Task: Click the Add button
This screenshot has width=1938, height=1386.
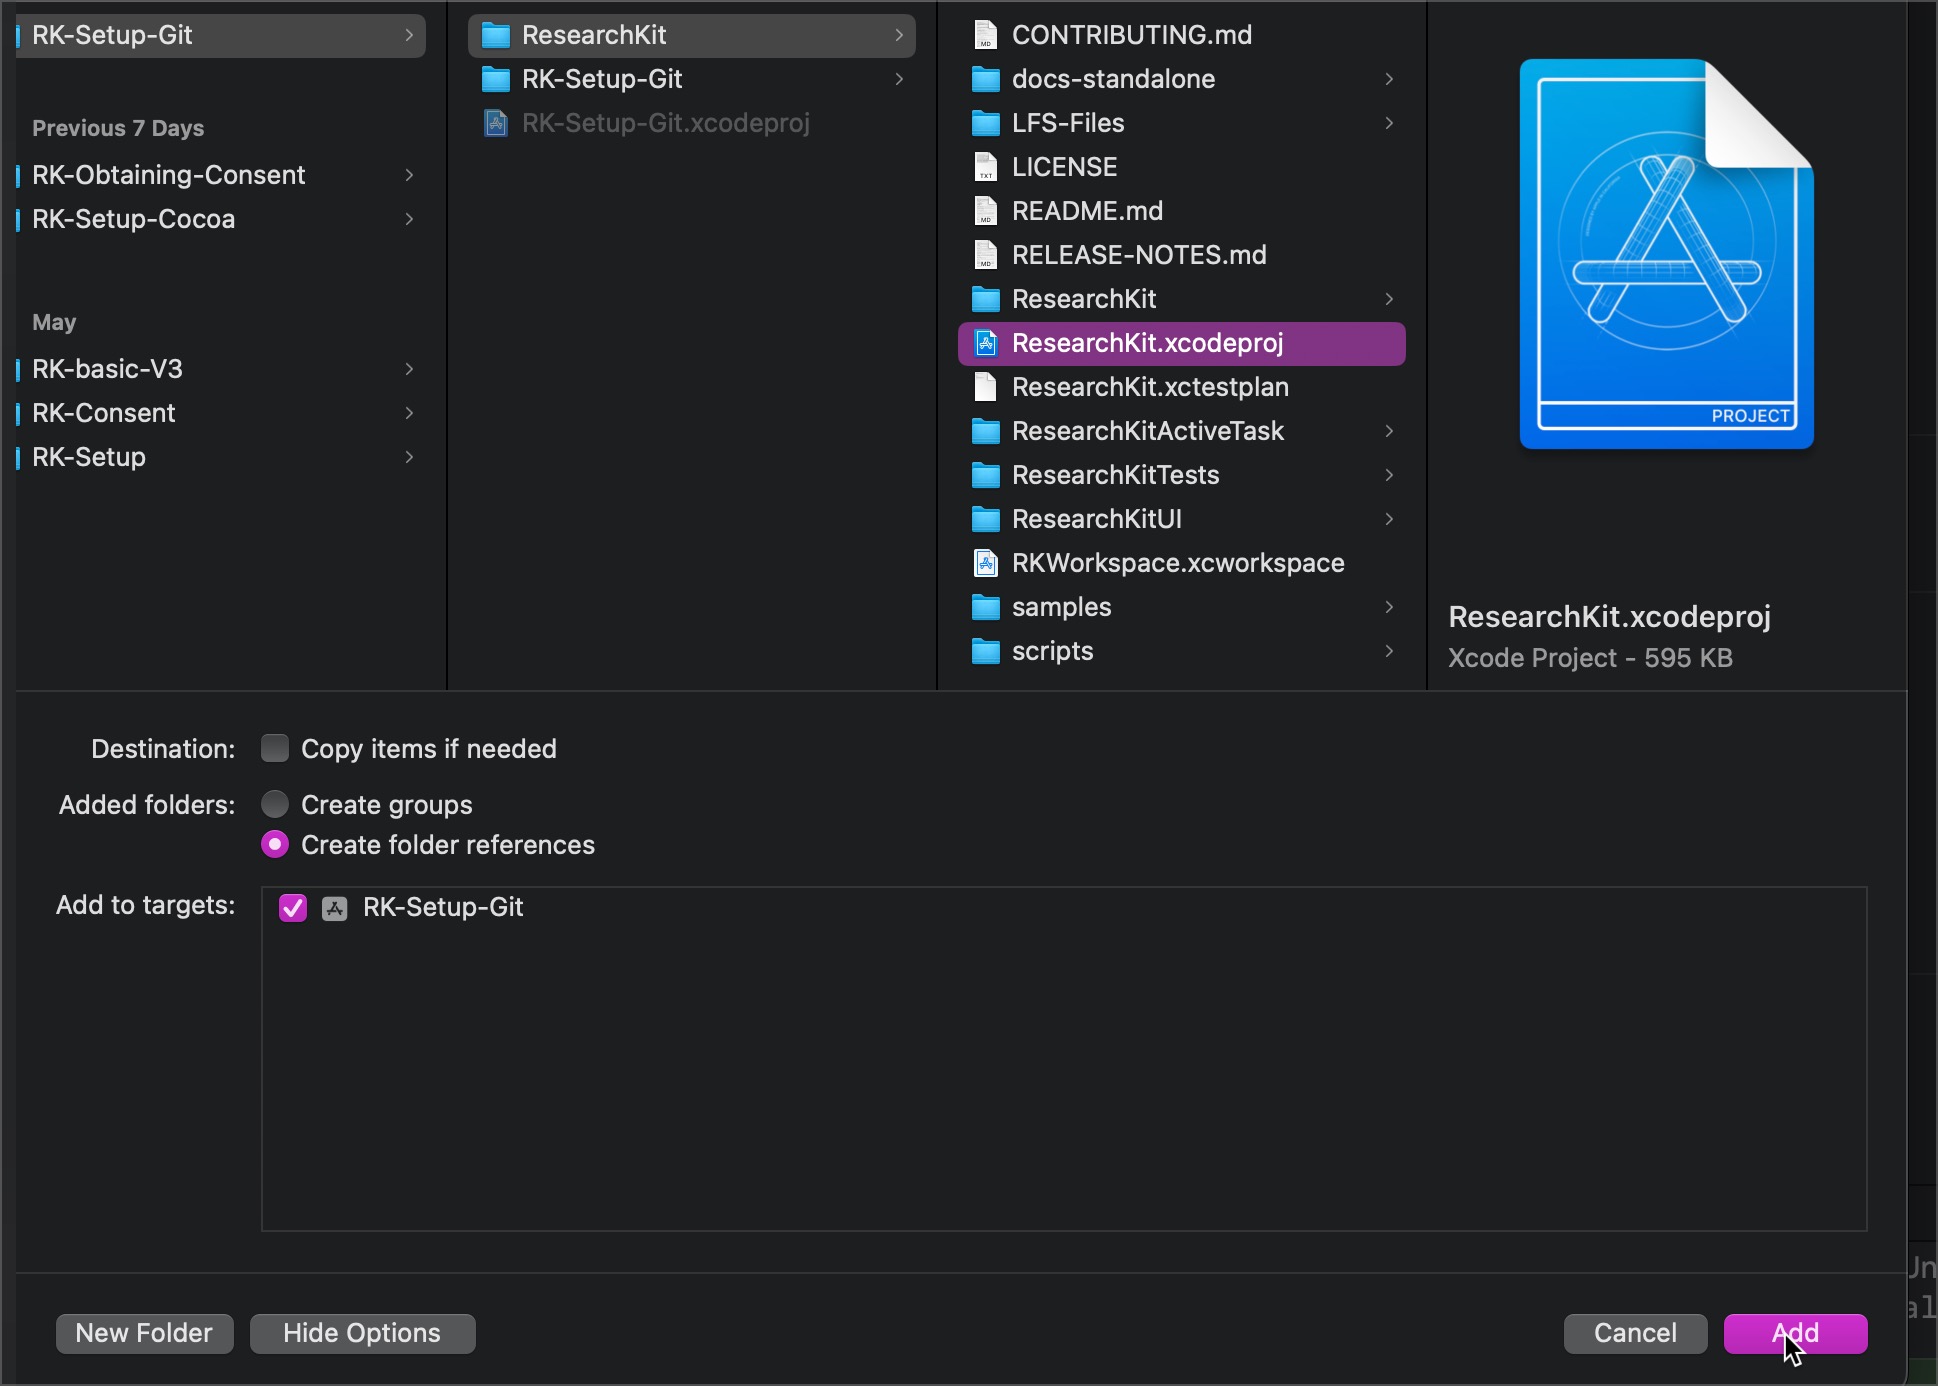Action: point(1795,1333)
